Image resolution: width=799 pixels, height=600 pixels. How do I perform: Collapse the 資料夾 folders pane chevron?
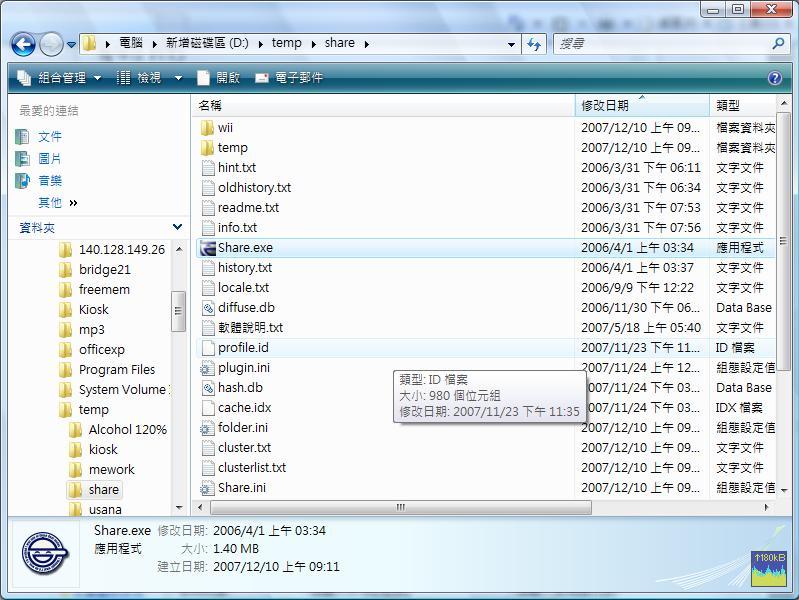[177, 227]
